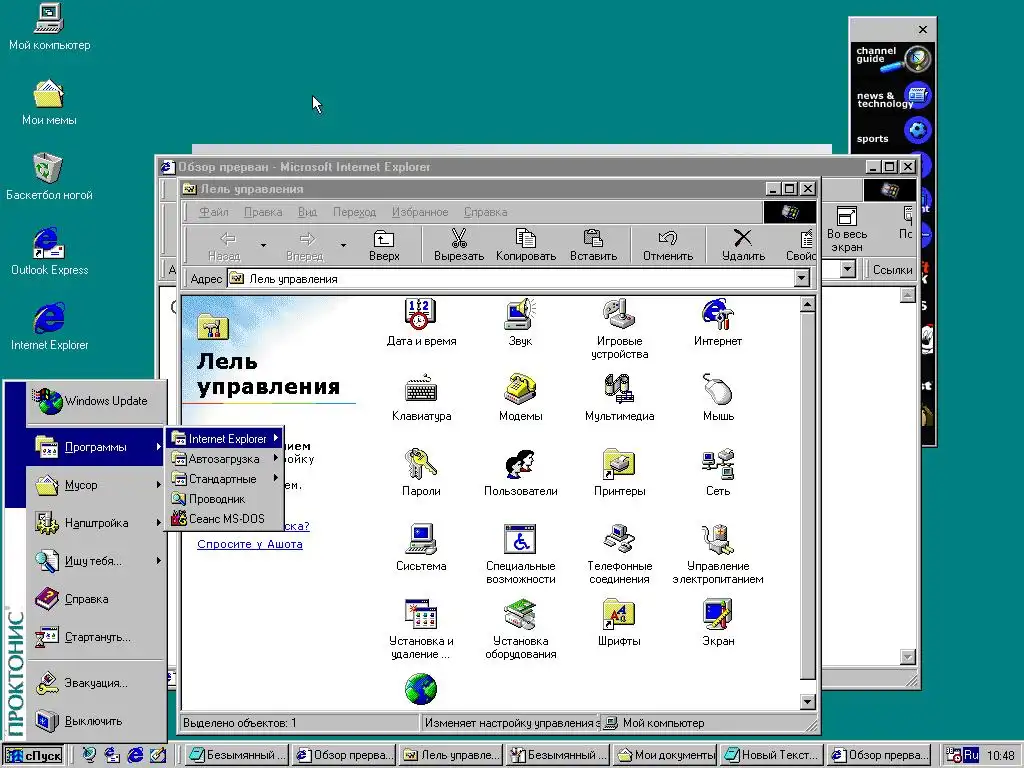Follow the Спросите у Ашота link

pos(249,544)
